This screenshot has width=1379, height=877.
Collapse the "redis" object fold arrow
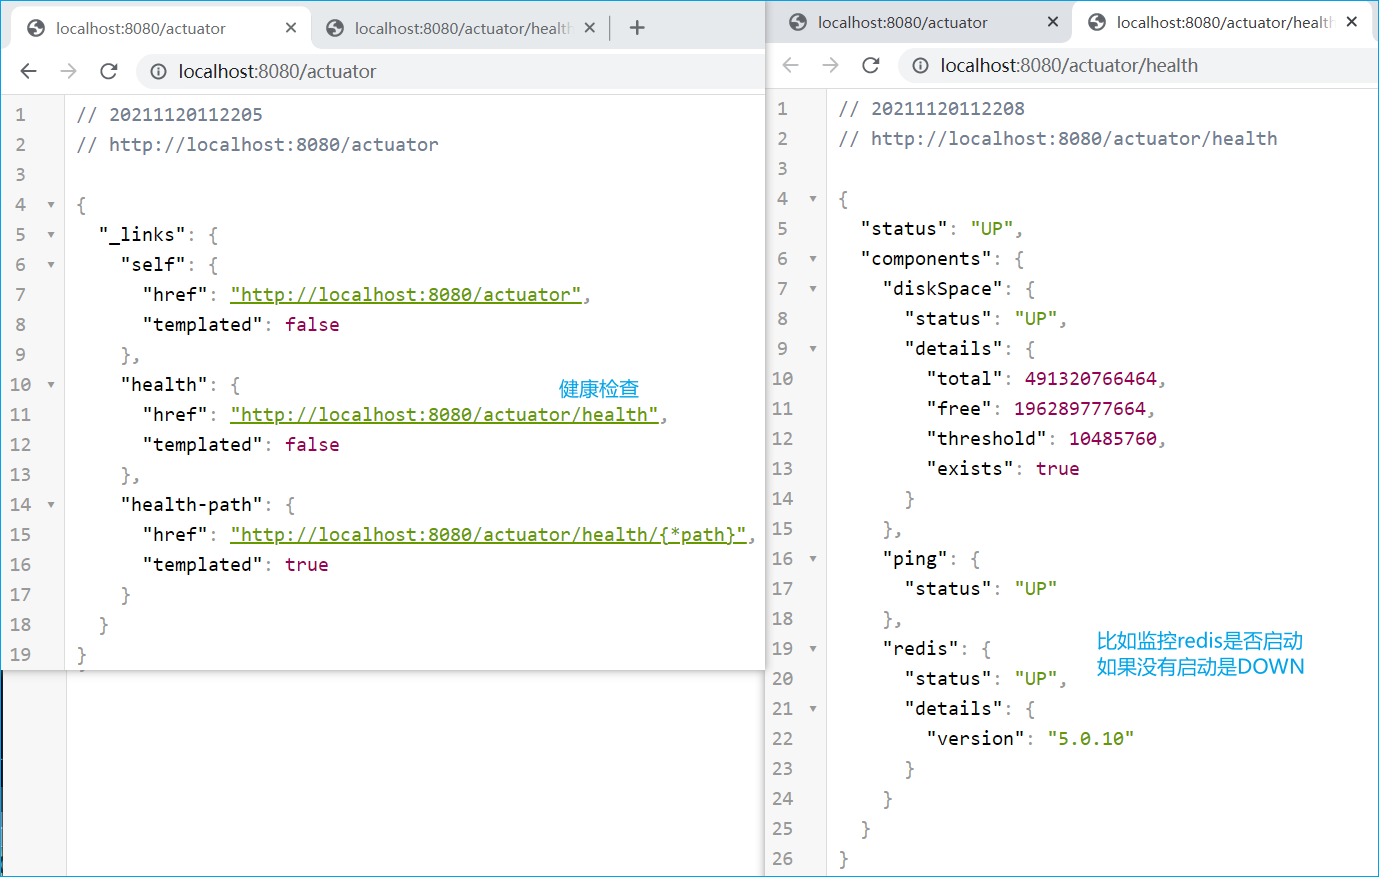813,649
